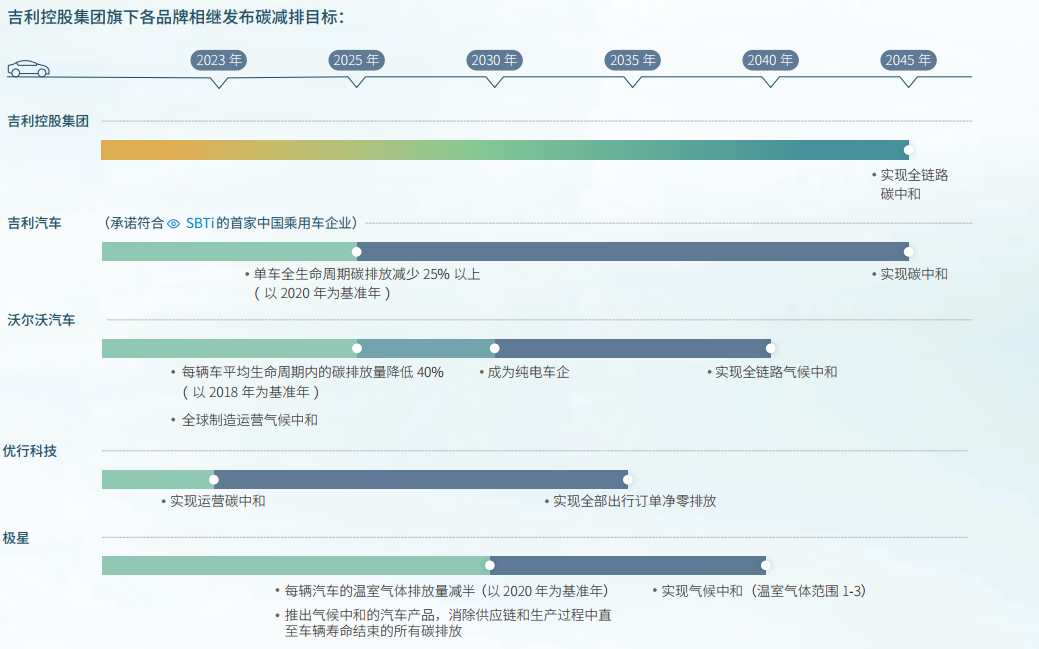
Task: Click the SBTi eye logo icon
Action: point(174,224)
